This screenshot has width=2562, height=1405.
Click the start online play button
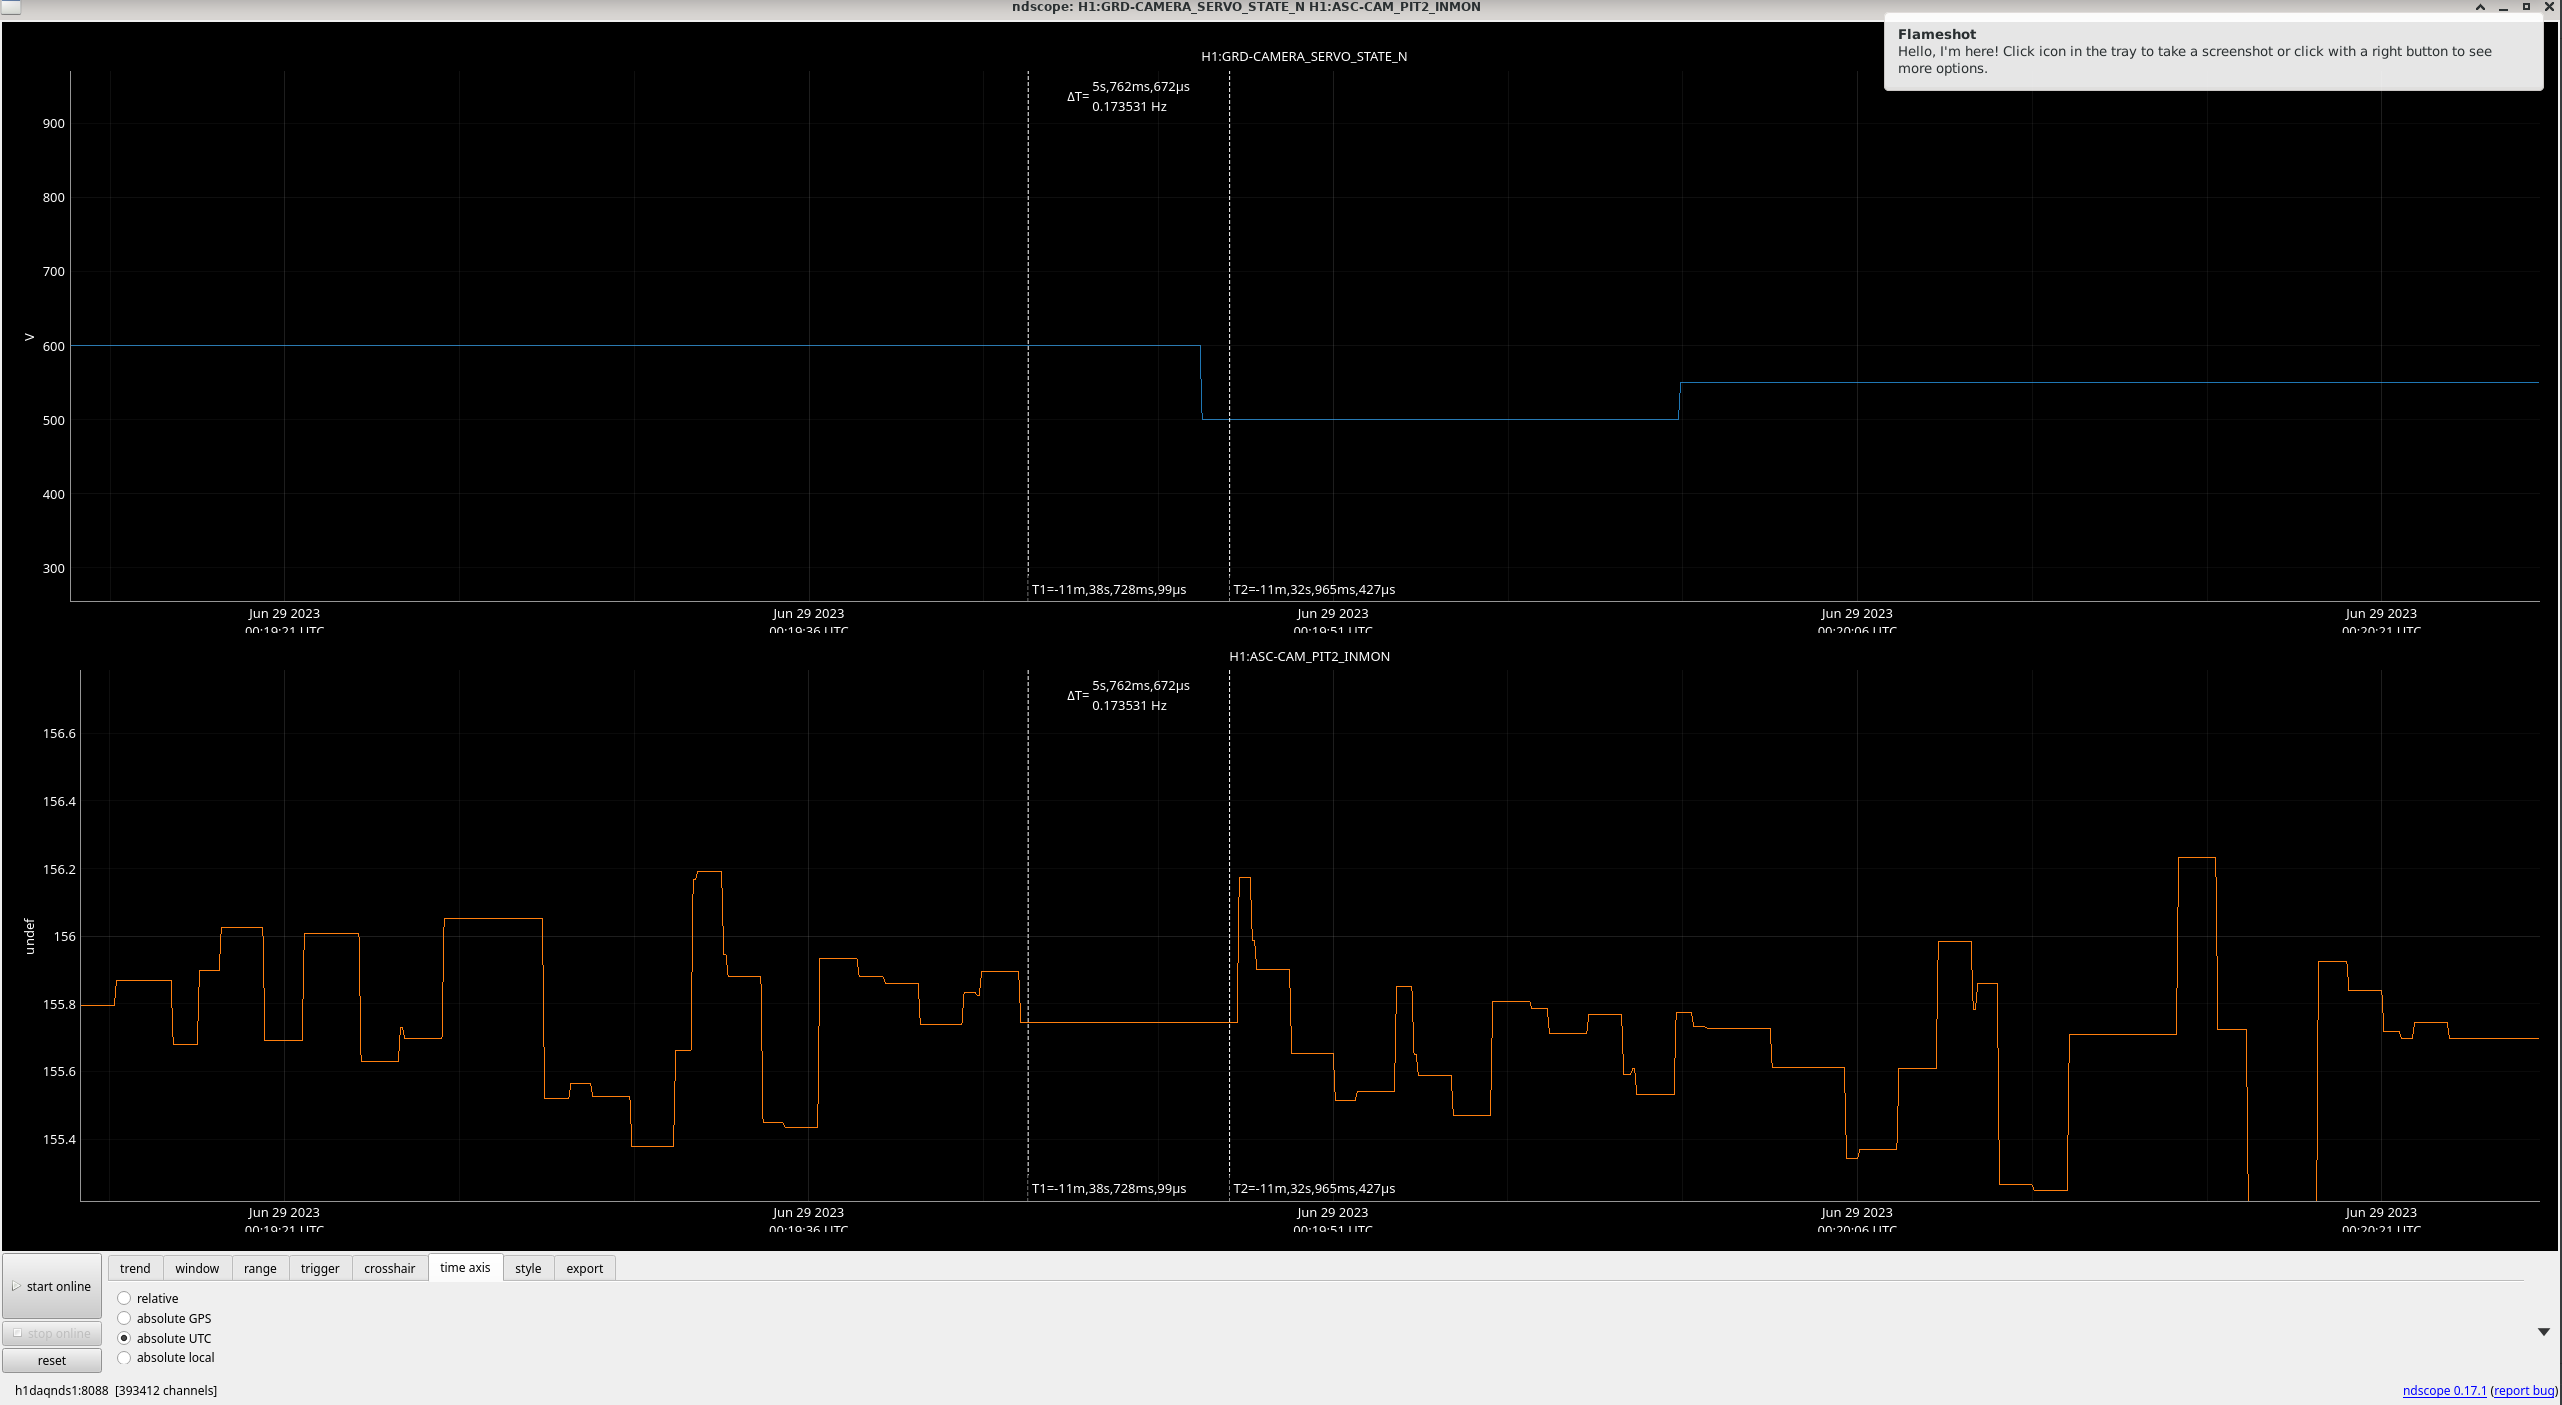[52, 1286]
